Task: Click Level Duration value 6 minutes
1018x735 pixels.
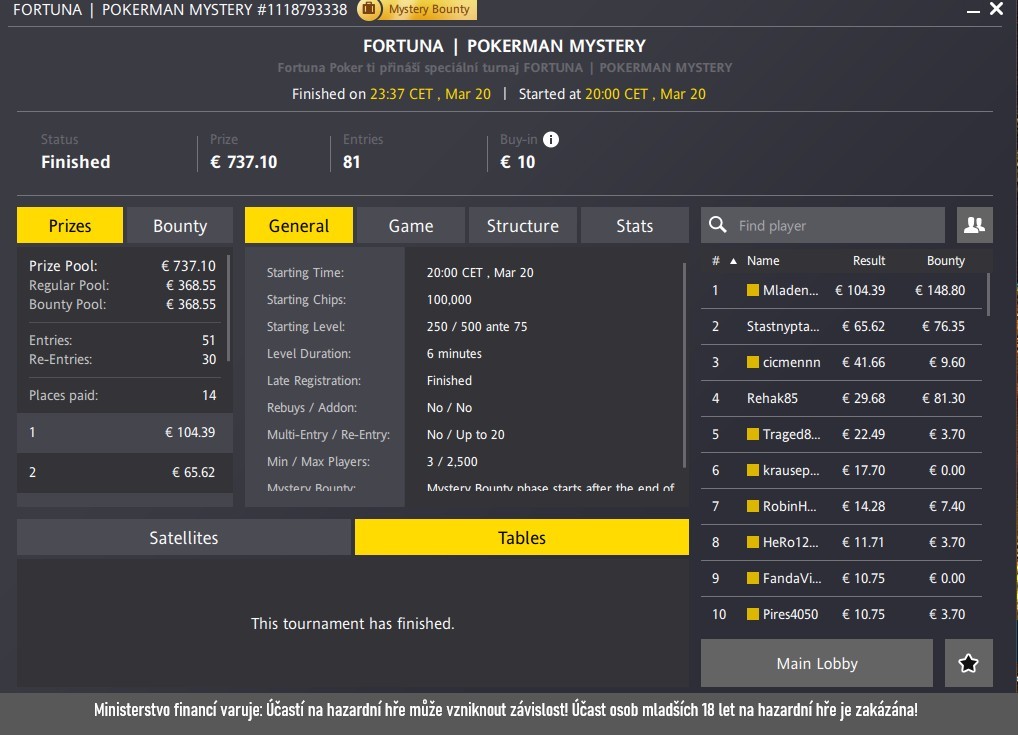Action: click(x=454, y=354)
